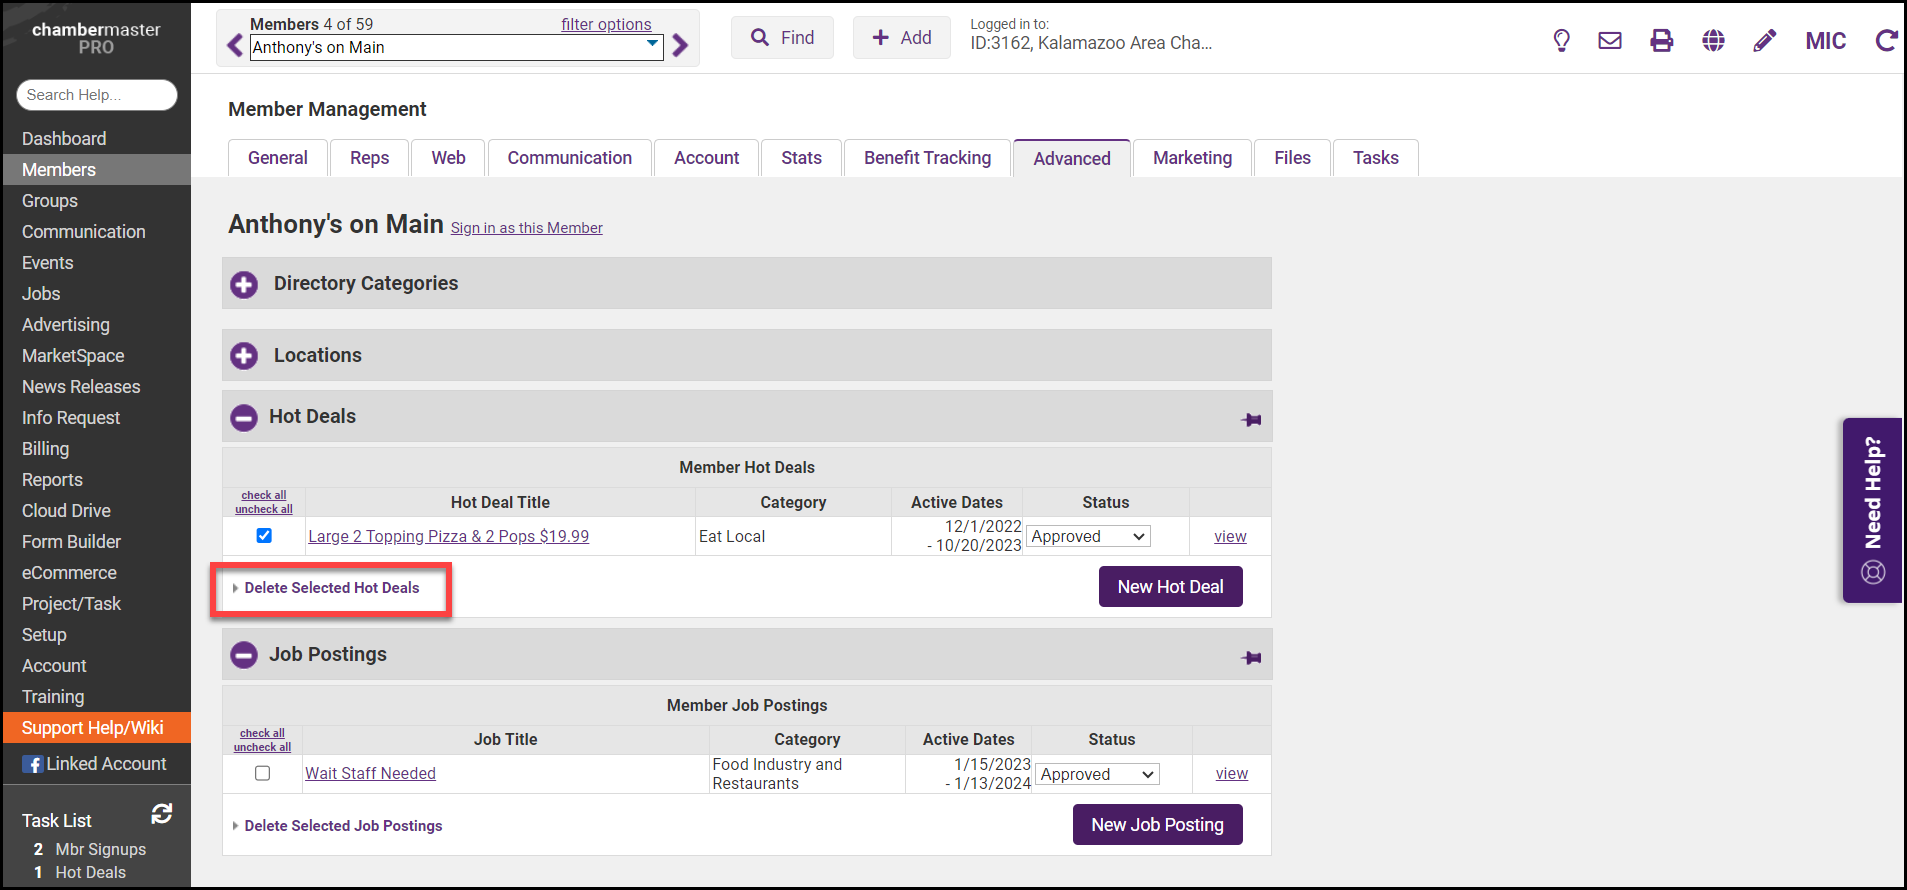Click 'check all' in the Hot Deals table
Screen dimensions: 1907x890
(x=264, y=495)
